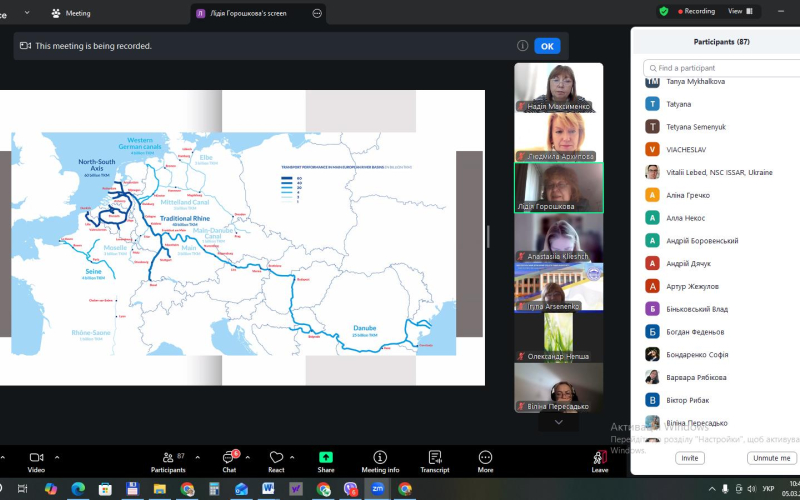Viewport: 800px width, 500px height.
Task: Open Meeting info
Action: coord(380,458)
